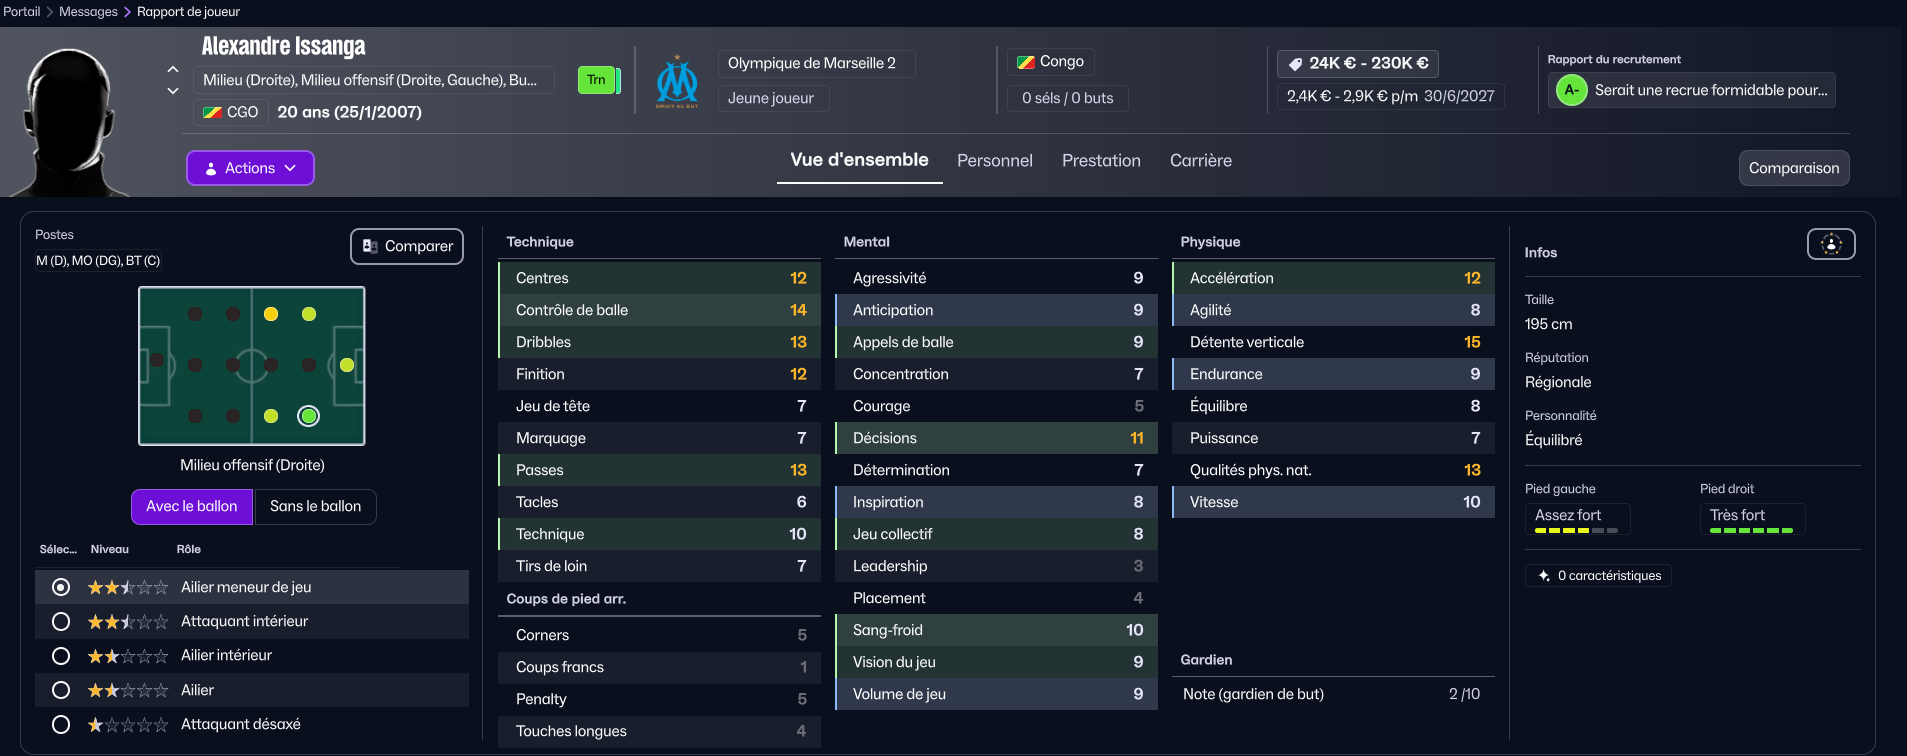Click the Messages breadcrumb link
Viewport: 1907px width, 756px height.
click(x=88, y=12)
